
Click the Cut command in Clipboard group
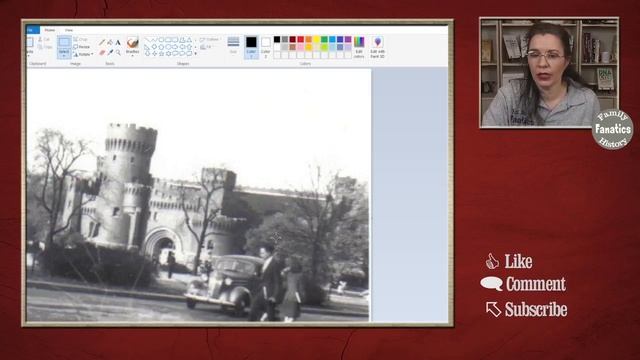(44, 39)
